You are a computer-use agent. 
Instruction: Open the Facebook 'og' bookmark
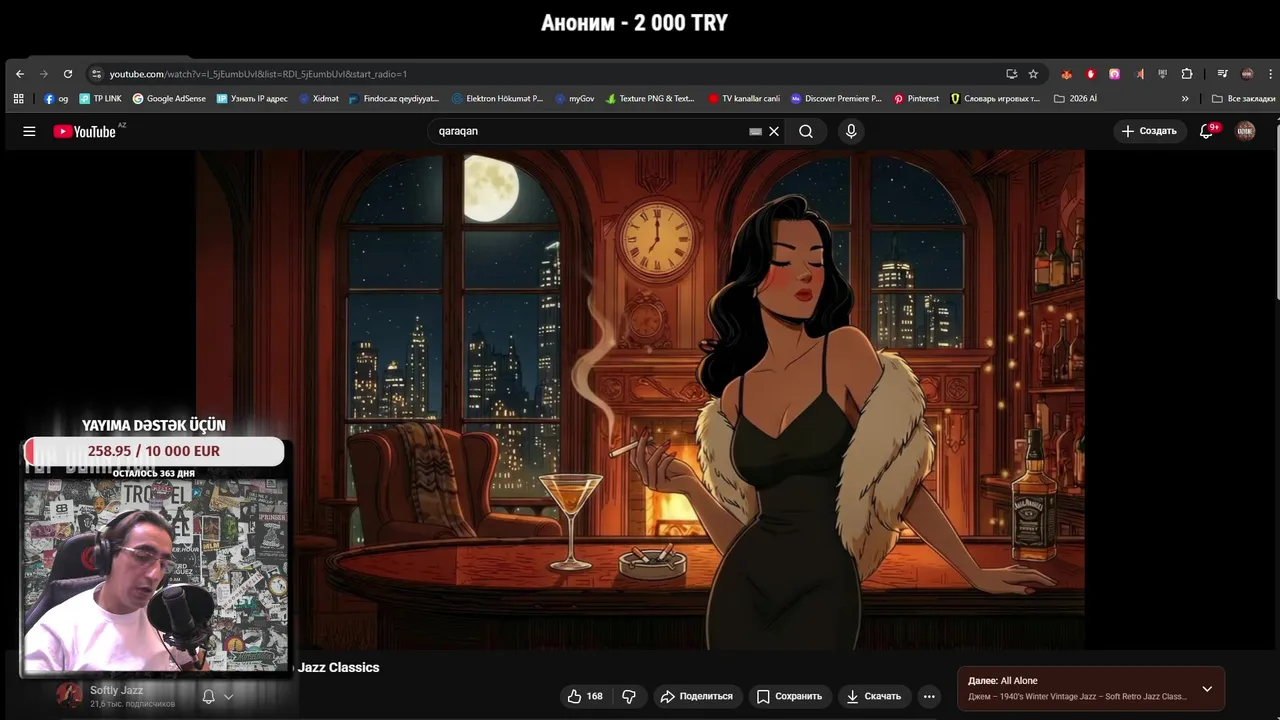pos(56,99)
